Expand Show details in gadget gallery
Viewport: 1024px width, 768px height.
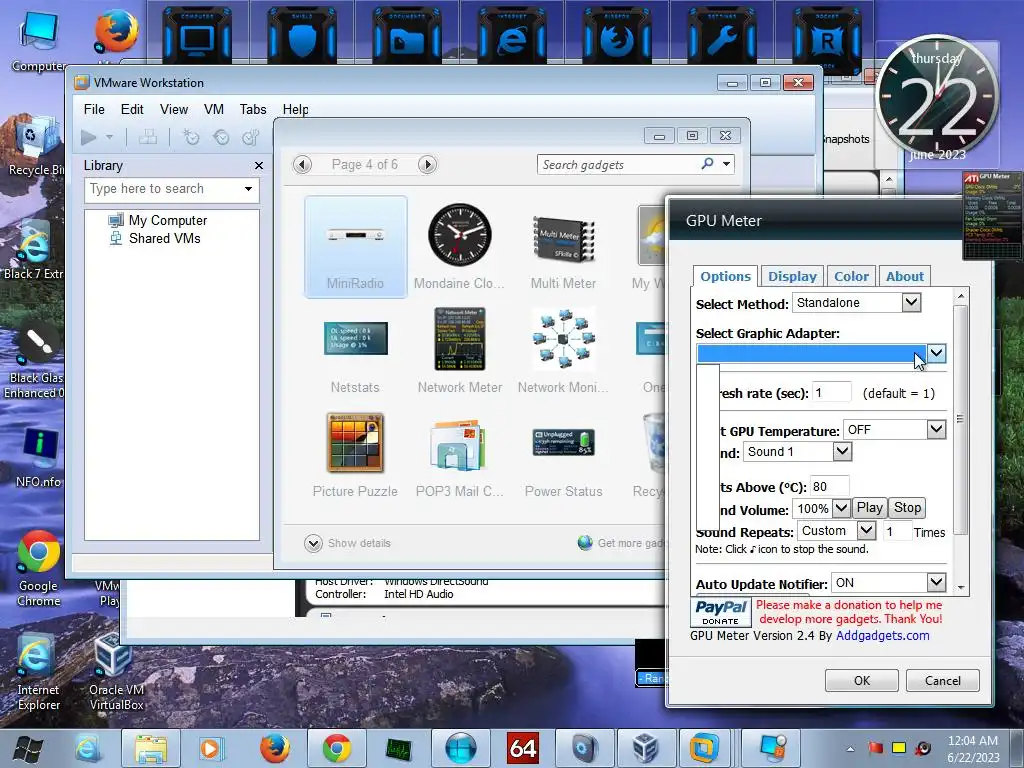tap(347, 543)
